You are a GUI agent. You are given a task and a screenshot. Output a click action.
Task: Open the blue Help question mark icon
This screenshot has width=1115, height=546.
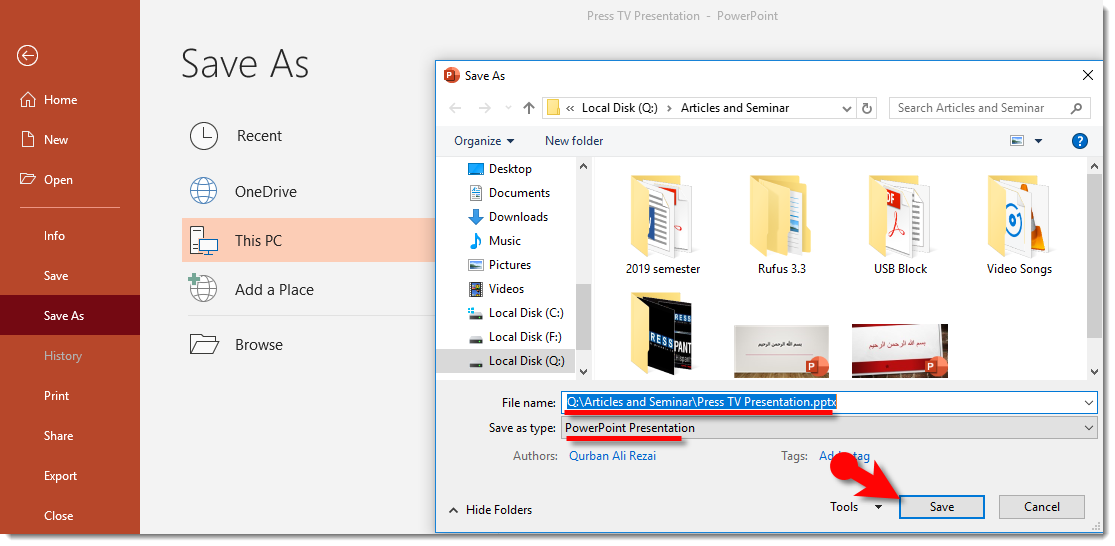click(x=1079, y=141)
